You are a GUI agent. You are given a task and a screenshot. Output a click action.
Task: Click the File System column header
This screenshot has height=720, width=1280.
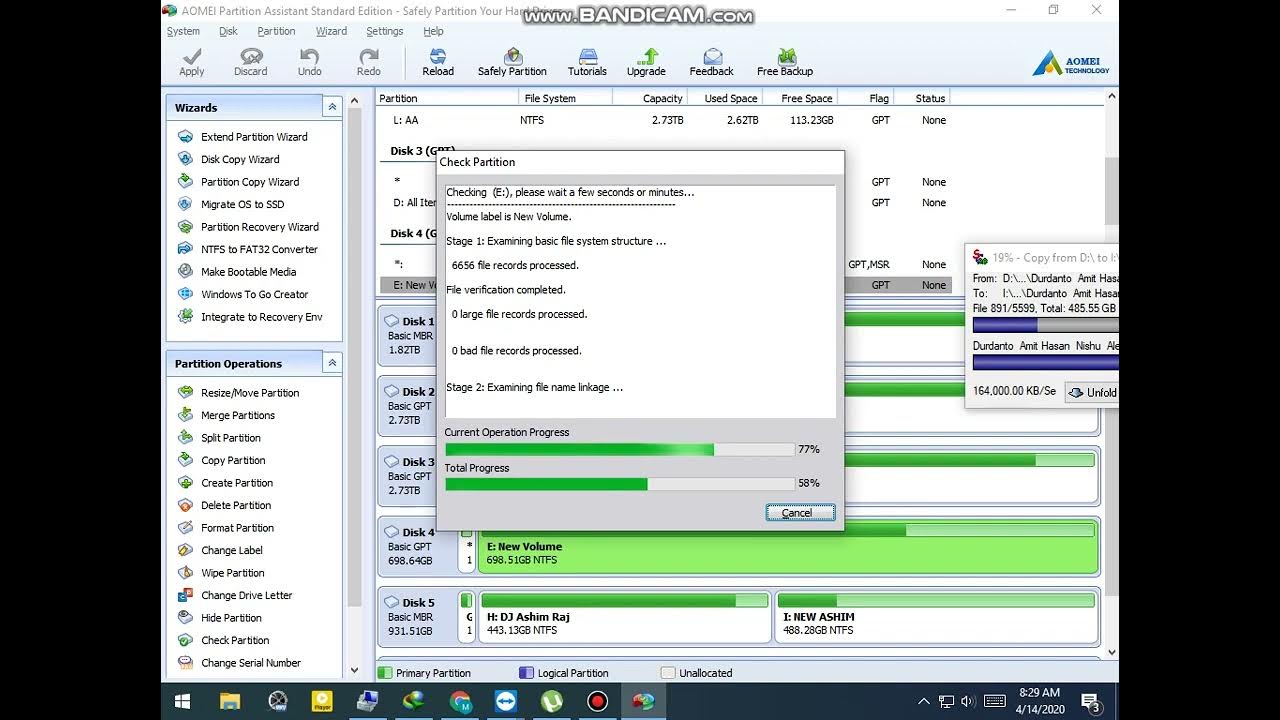[x=565, y=98]
